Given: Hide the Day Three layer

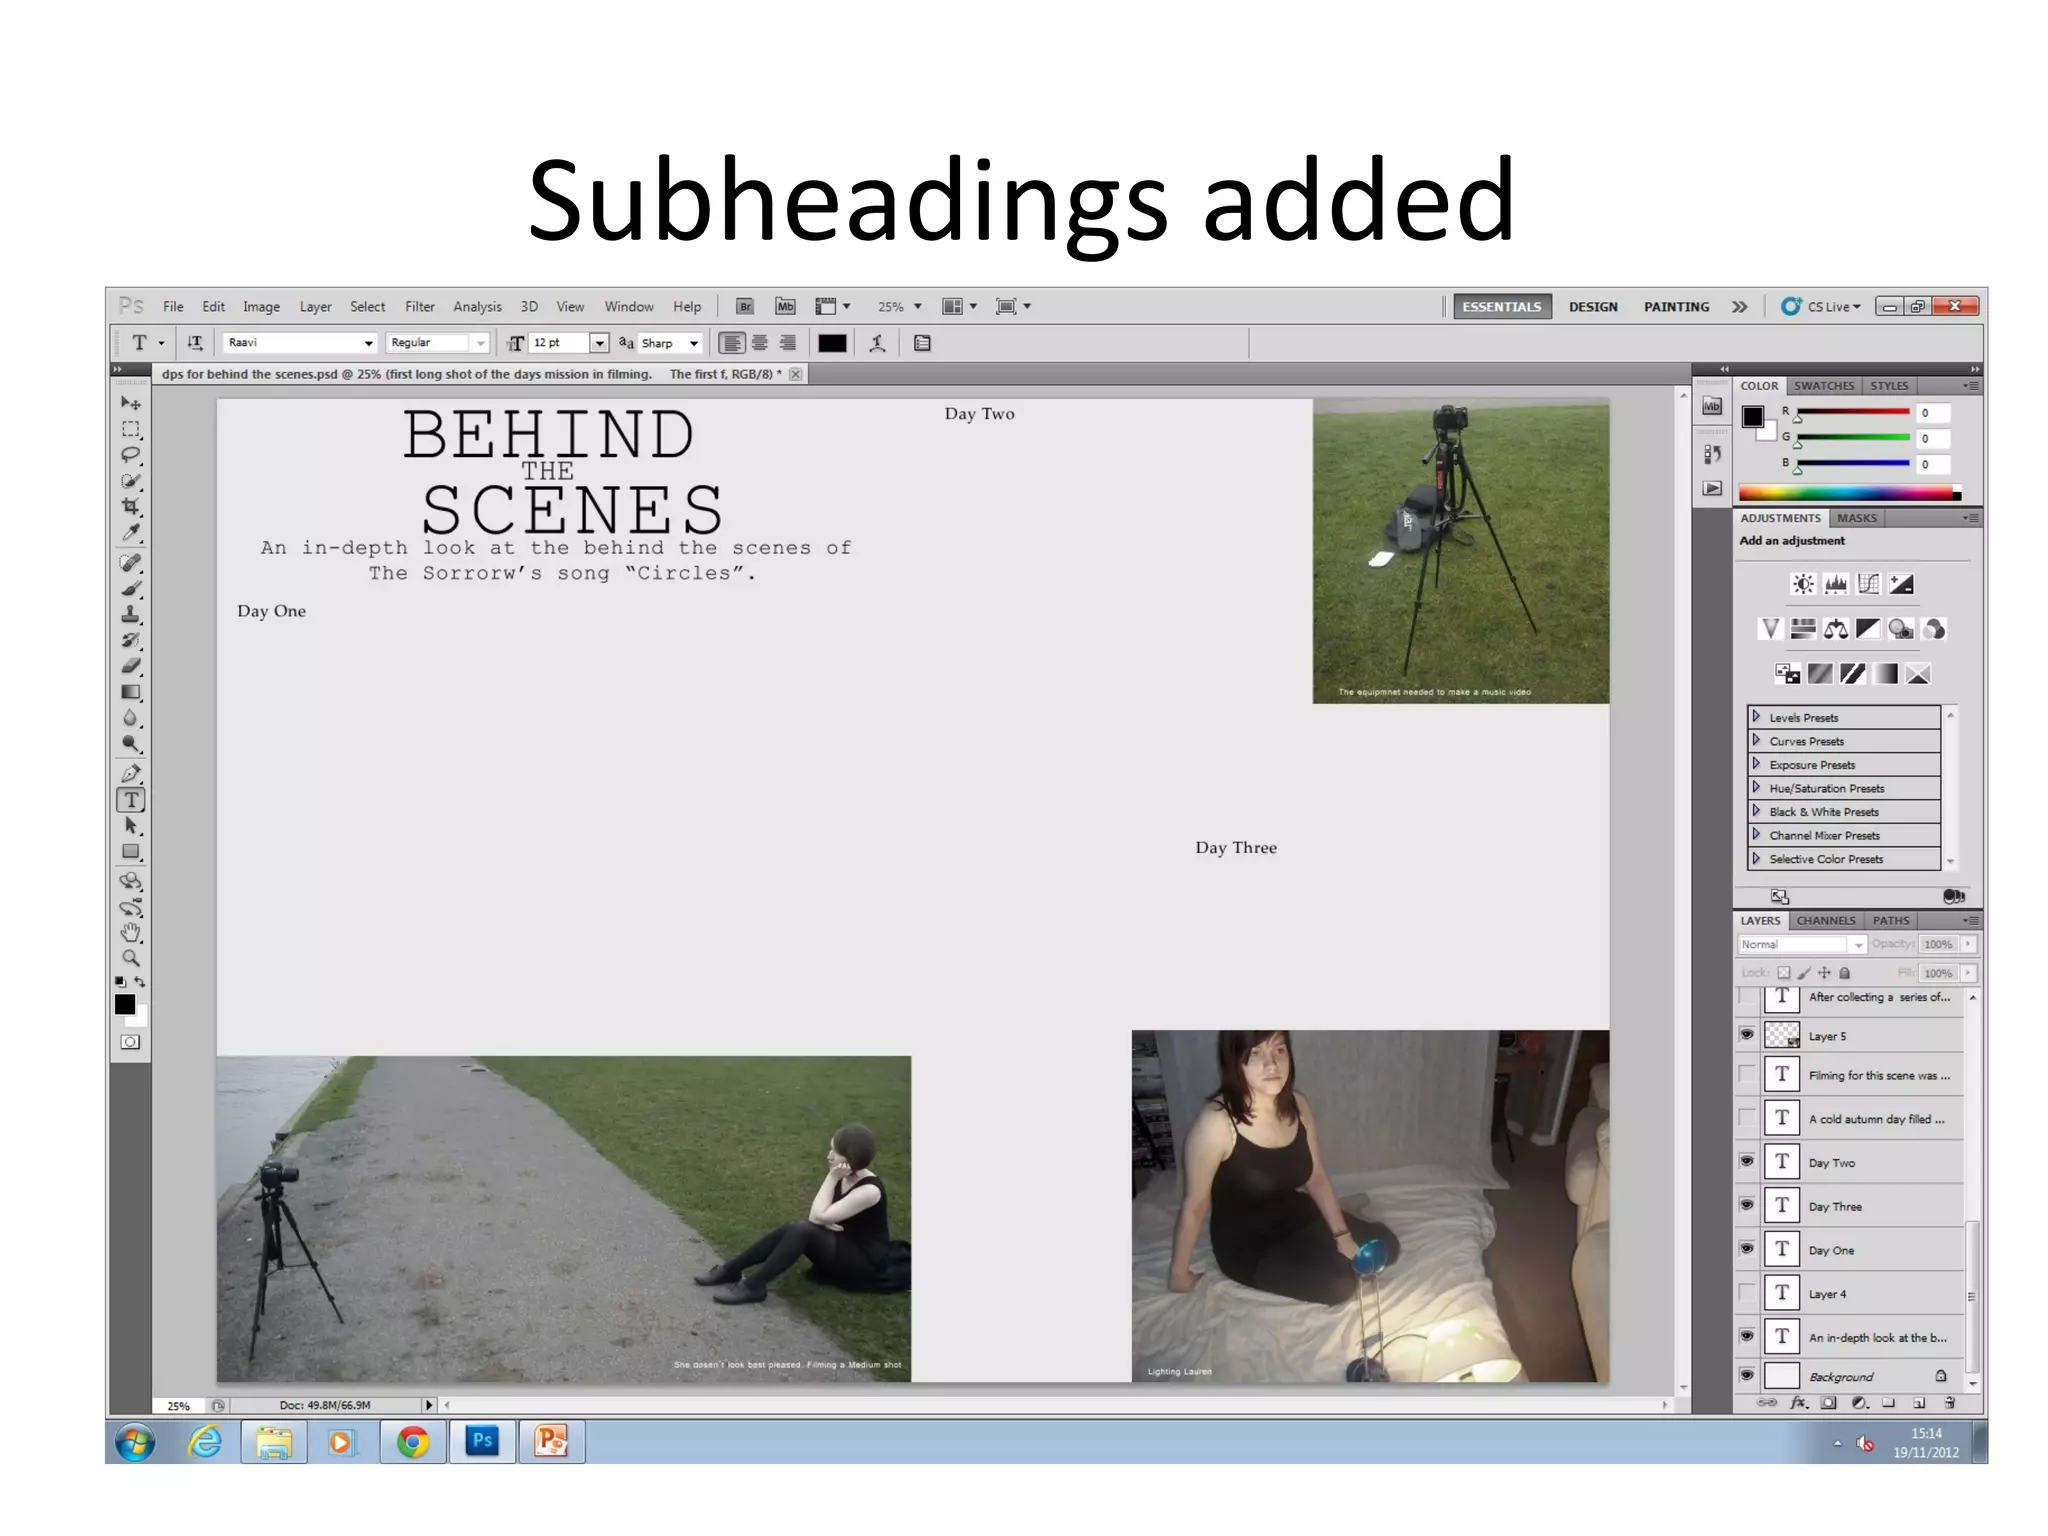Looking at the screenshot, I should tap(1747, 1205).
